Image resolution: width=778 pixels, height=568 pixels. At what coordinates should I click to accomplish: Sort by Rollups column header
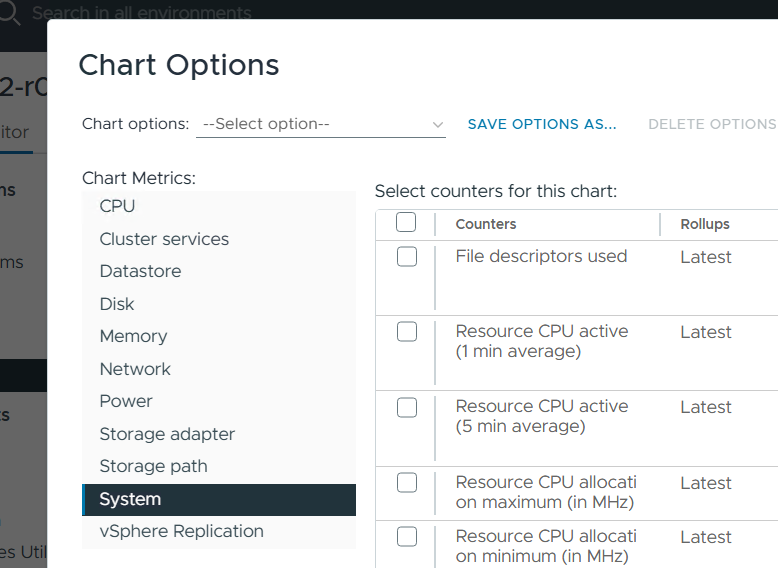[x=705, y=224]
